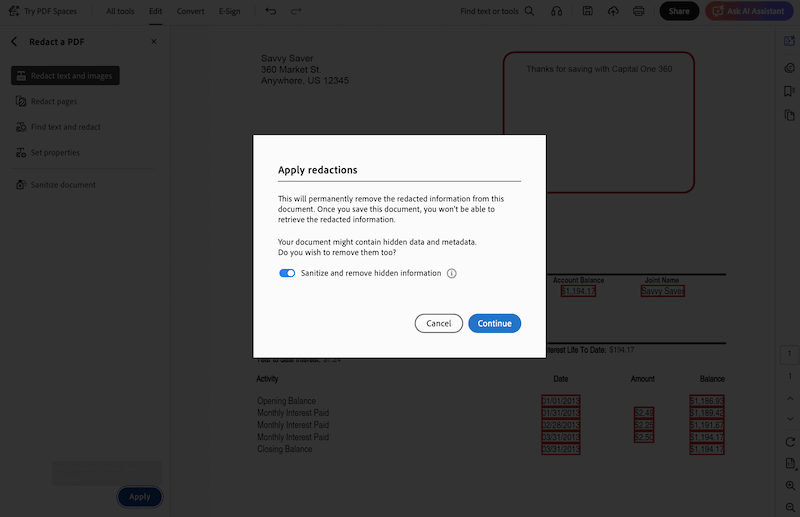
Task: Click the 360 Market St. address line
Action: point(291,69)
